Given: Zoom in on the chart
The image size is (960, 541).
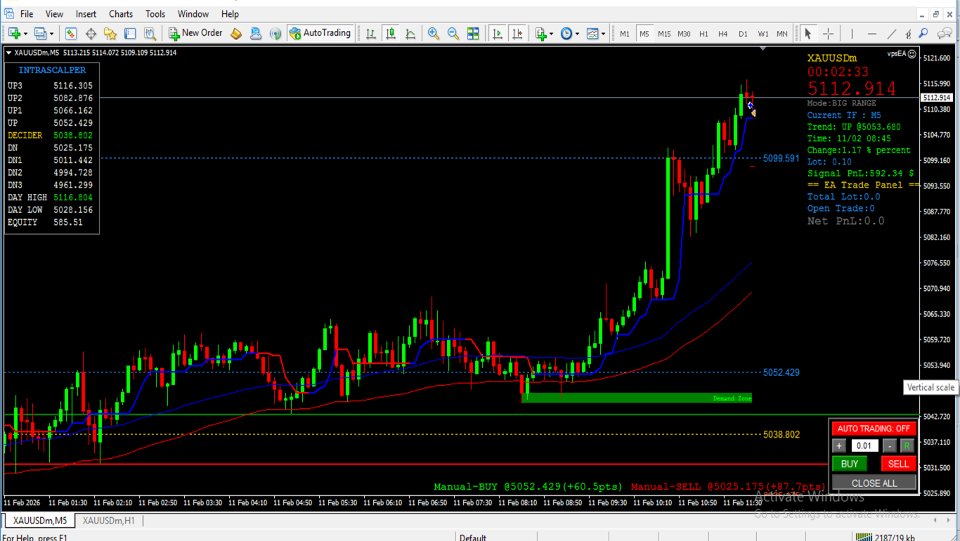Looking at the screenshot, I should 433,33.
